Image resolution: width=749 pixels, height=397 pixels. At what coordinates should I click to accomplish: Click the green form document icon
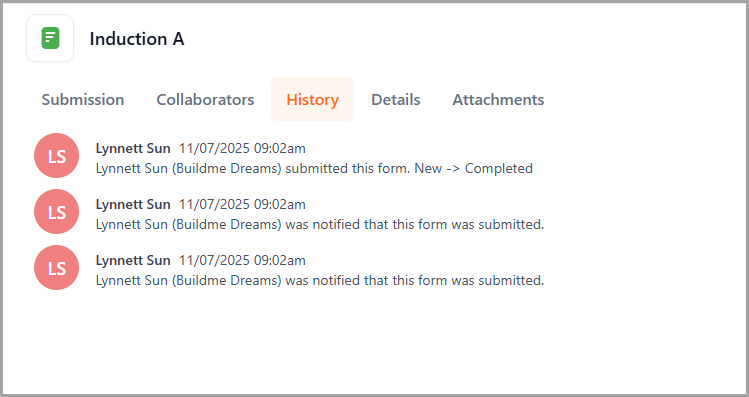click(x=50, y=38)
